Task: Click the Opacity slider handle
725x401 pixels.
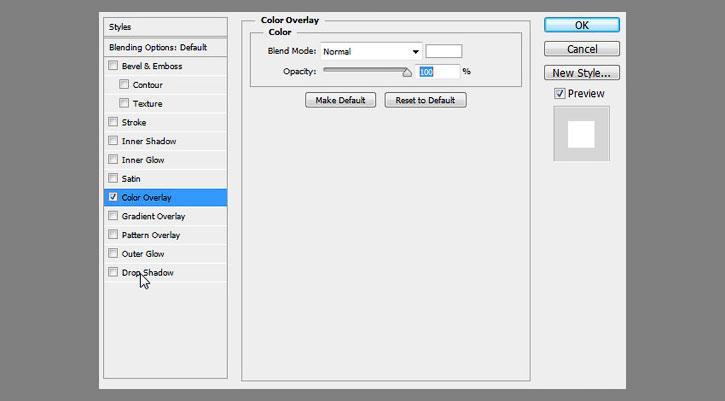Action: pyautogui.click(x=407, y=72)
